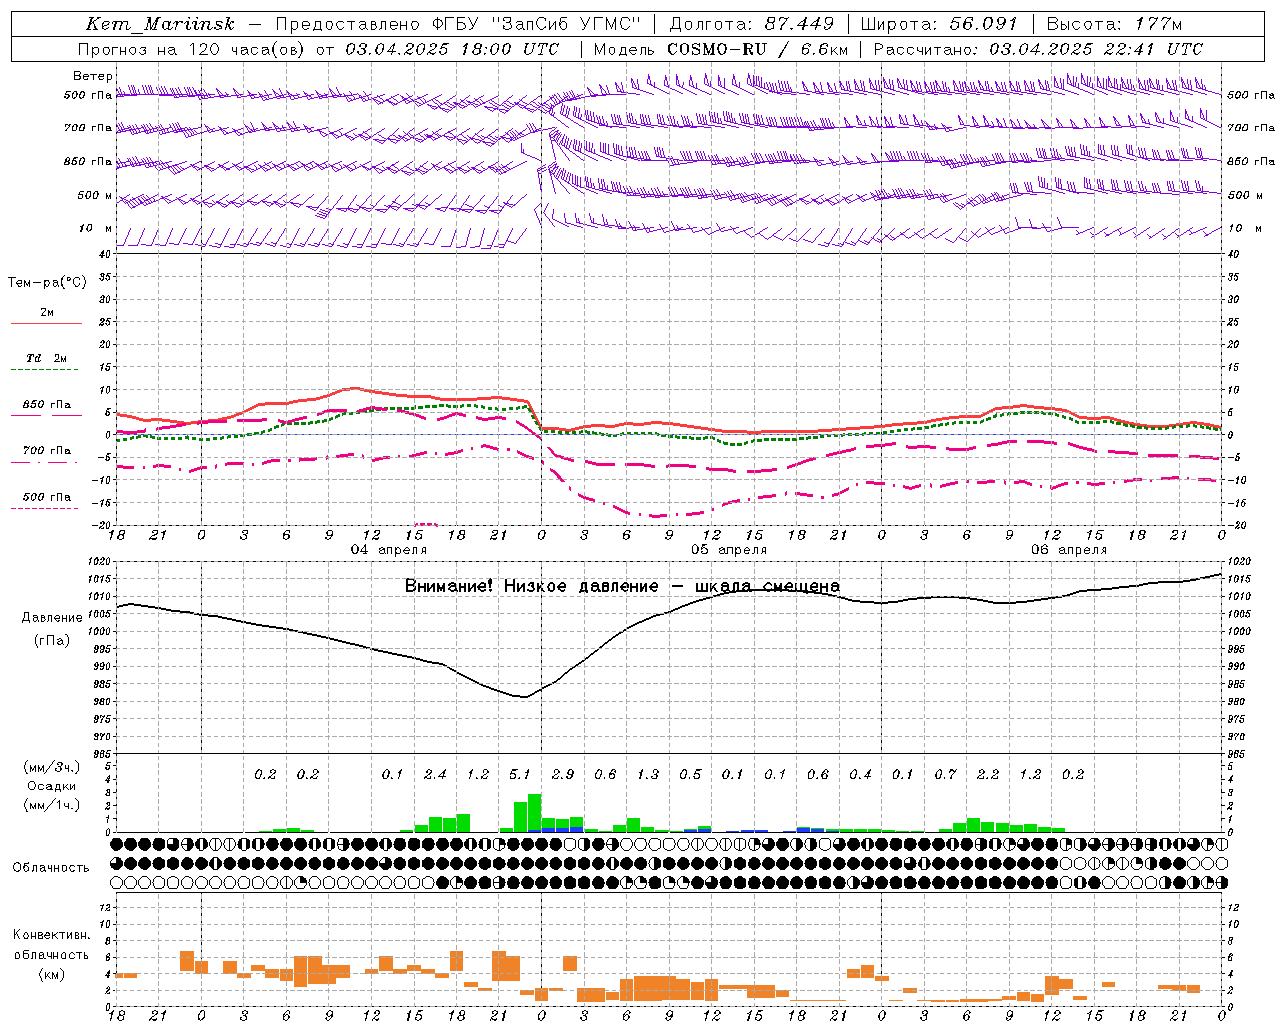Click the '(км)' unit under convective cloud label

(51, 974)
